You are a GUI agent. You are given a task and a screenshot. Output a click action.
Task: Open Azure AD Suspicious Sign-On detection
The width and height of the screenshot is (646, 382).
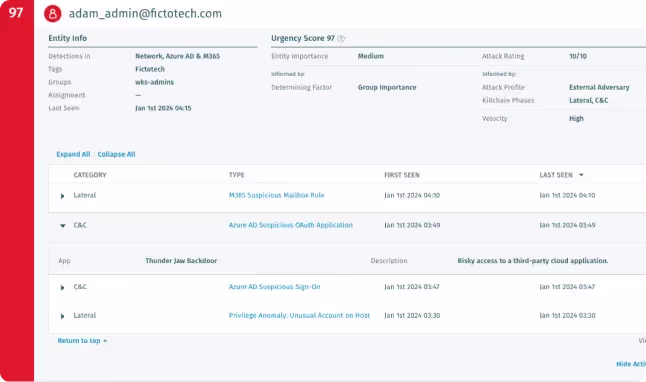274,287
